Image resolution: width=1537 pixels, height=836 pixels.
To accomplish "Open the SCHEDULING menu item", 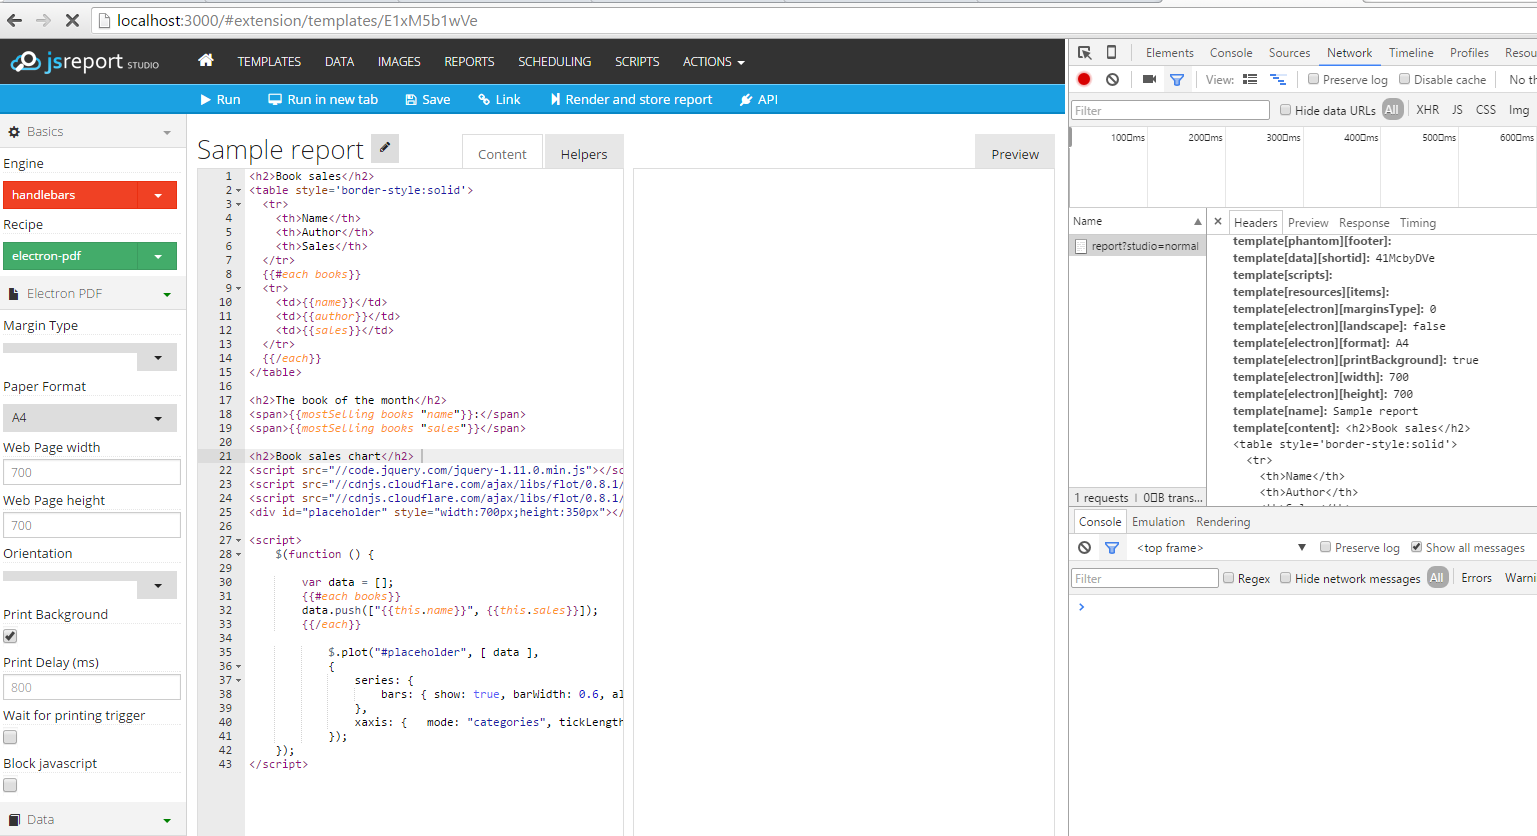I will [554, 61].
